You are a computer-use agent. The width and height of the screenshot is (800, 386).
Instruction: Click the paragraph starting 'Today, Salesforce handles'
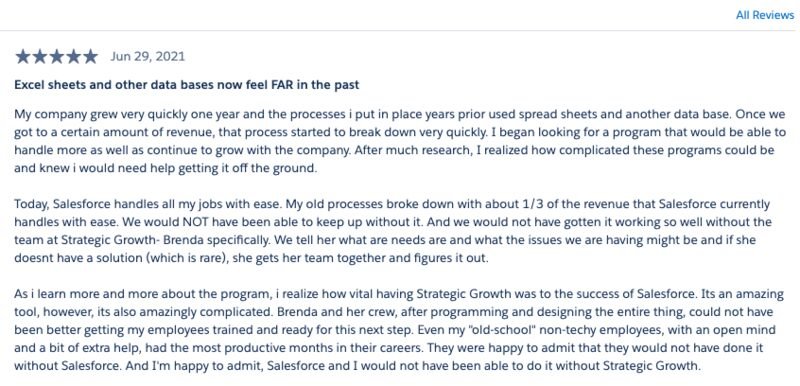click(393, 231)
